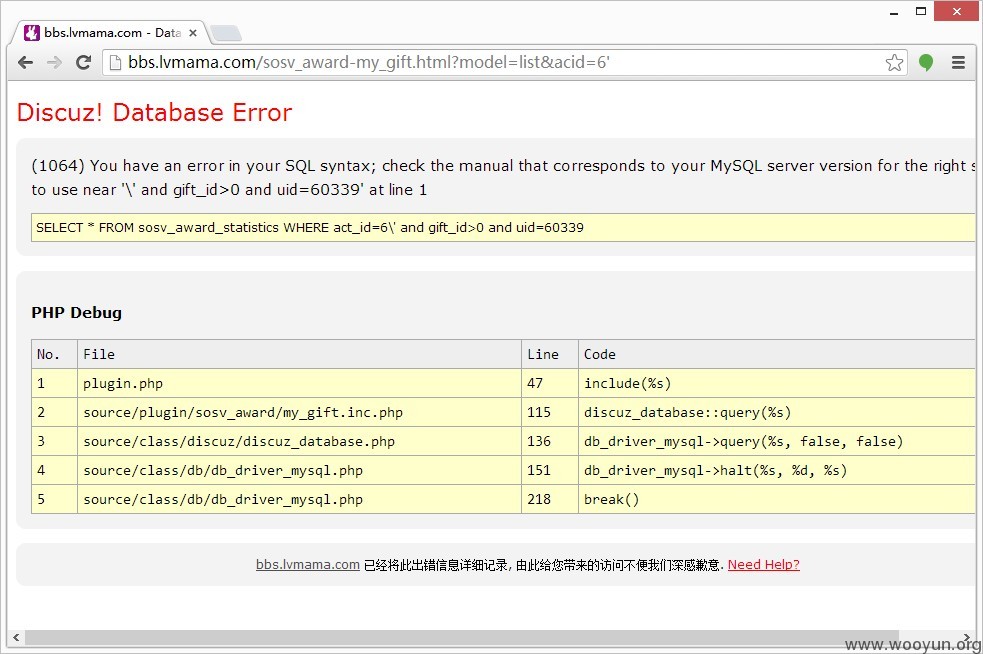Click the line number 218 cell
Viewport: 983px width, 654px height.
[x=549, y=498]
